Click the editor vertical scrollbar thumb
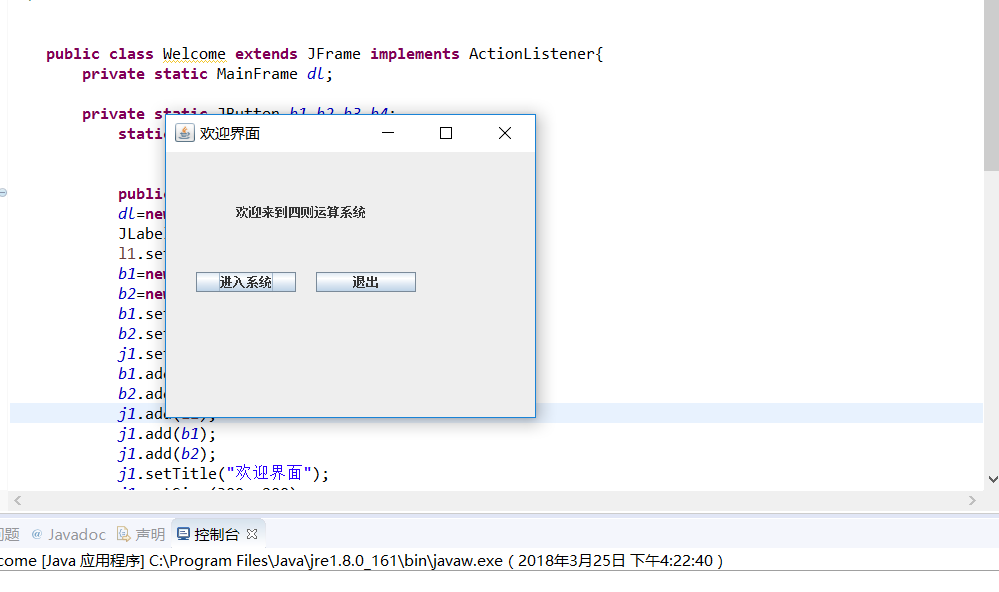999x592 pixels. [991, 86]
